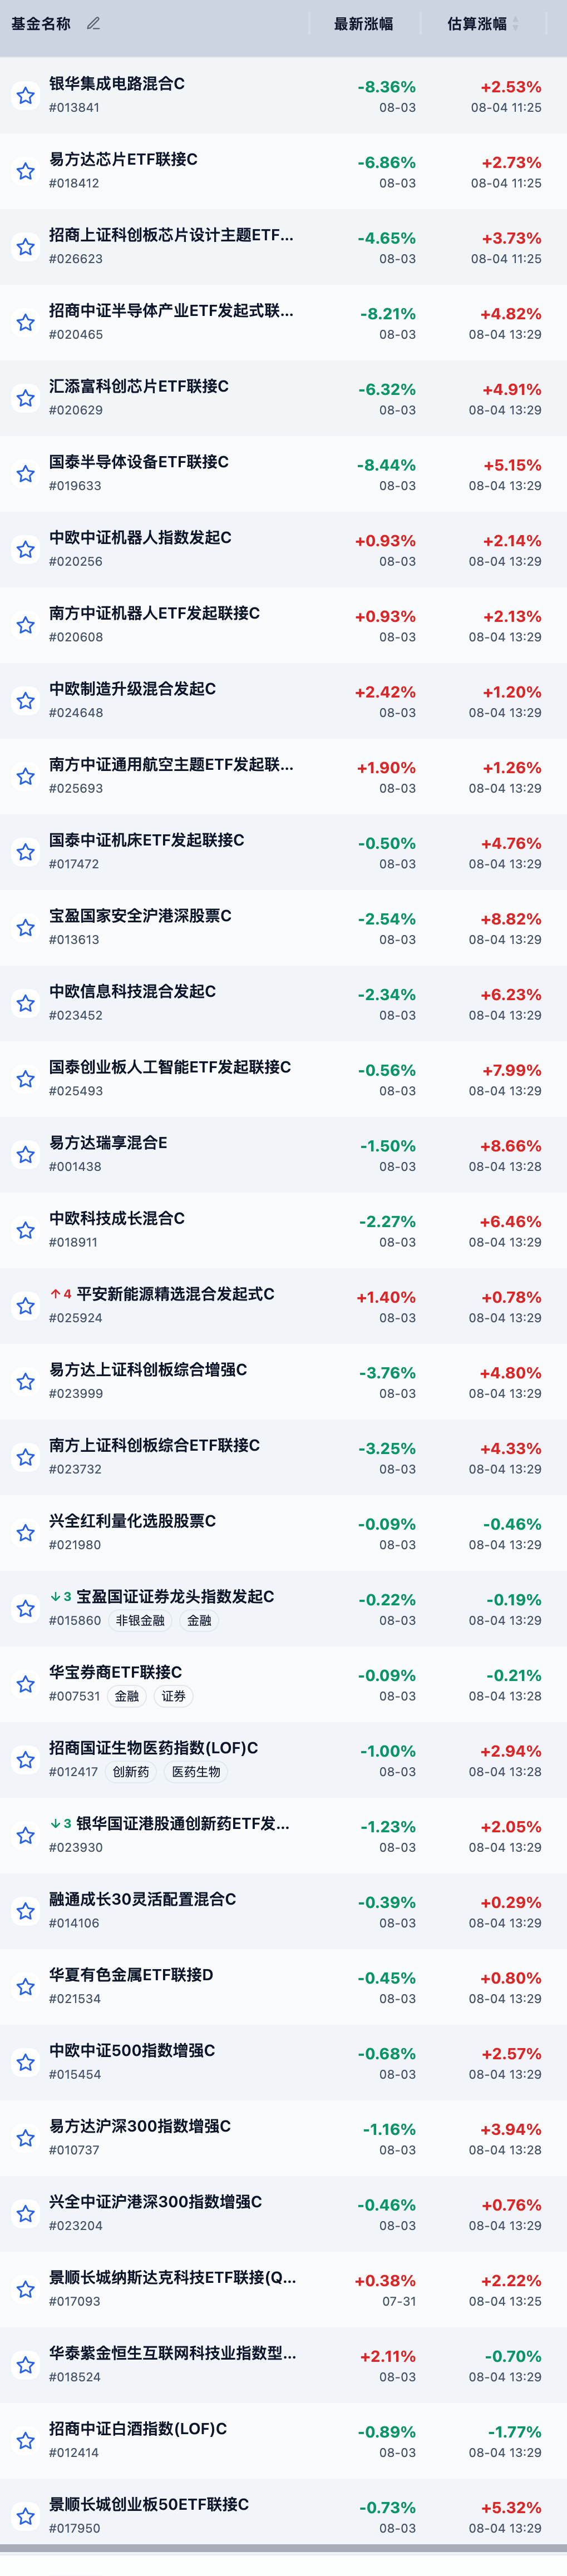
Task: Star the 平安新能源精选混合发起式C fund
Action: click(x=26, y=1306)
